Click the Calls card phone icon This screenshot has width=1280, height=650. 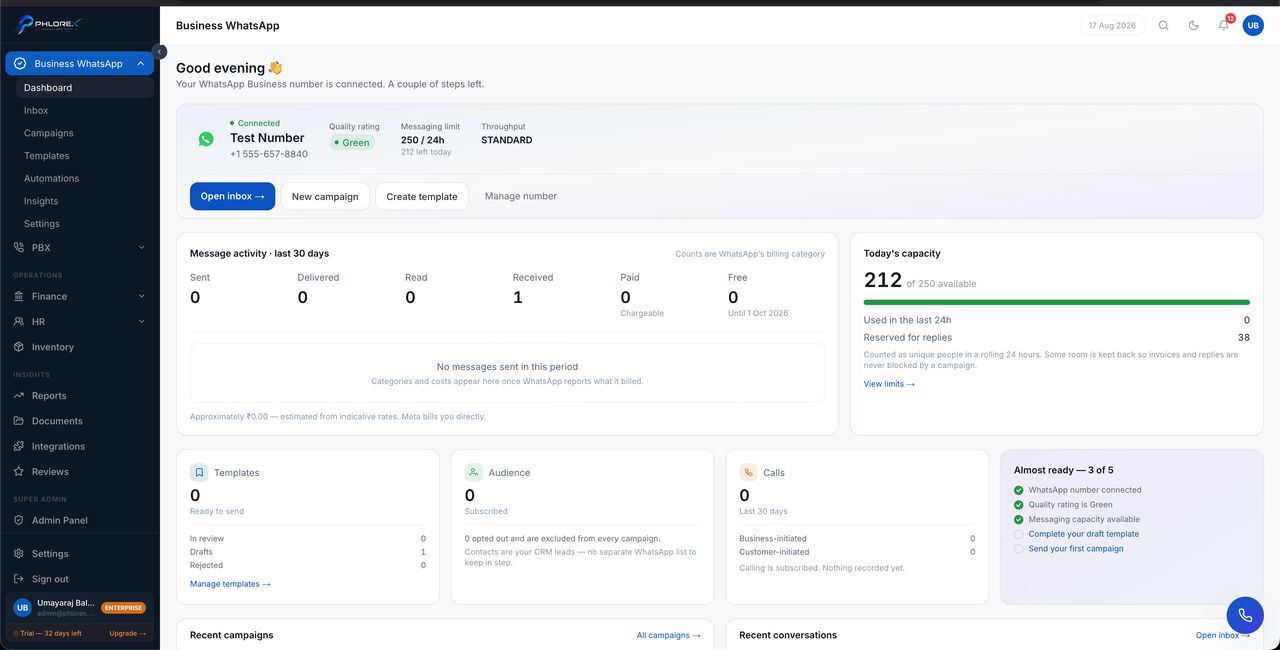[x=748, y=472]
